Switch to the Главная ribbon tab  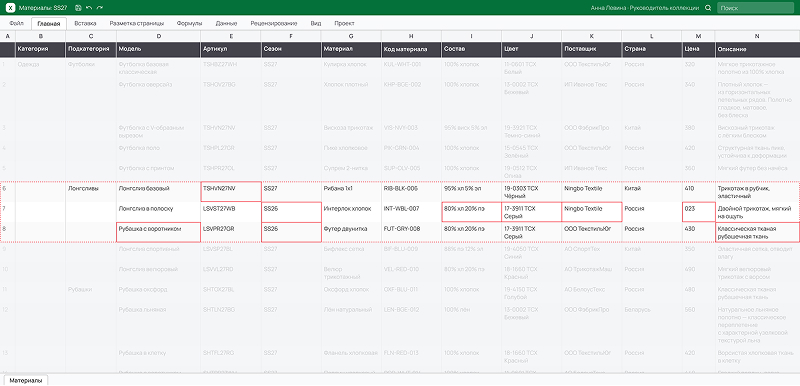tap(49, 23)
